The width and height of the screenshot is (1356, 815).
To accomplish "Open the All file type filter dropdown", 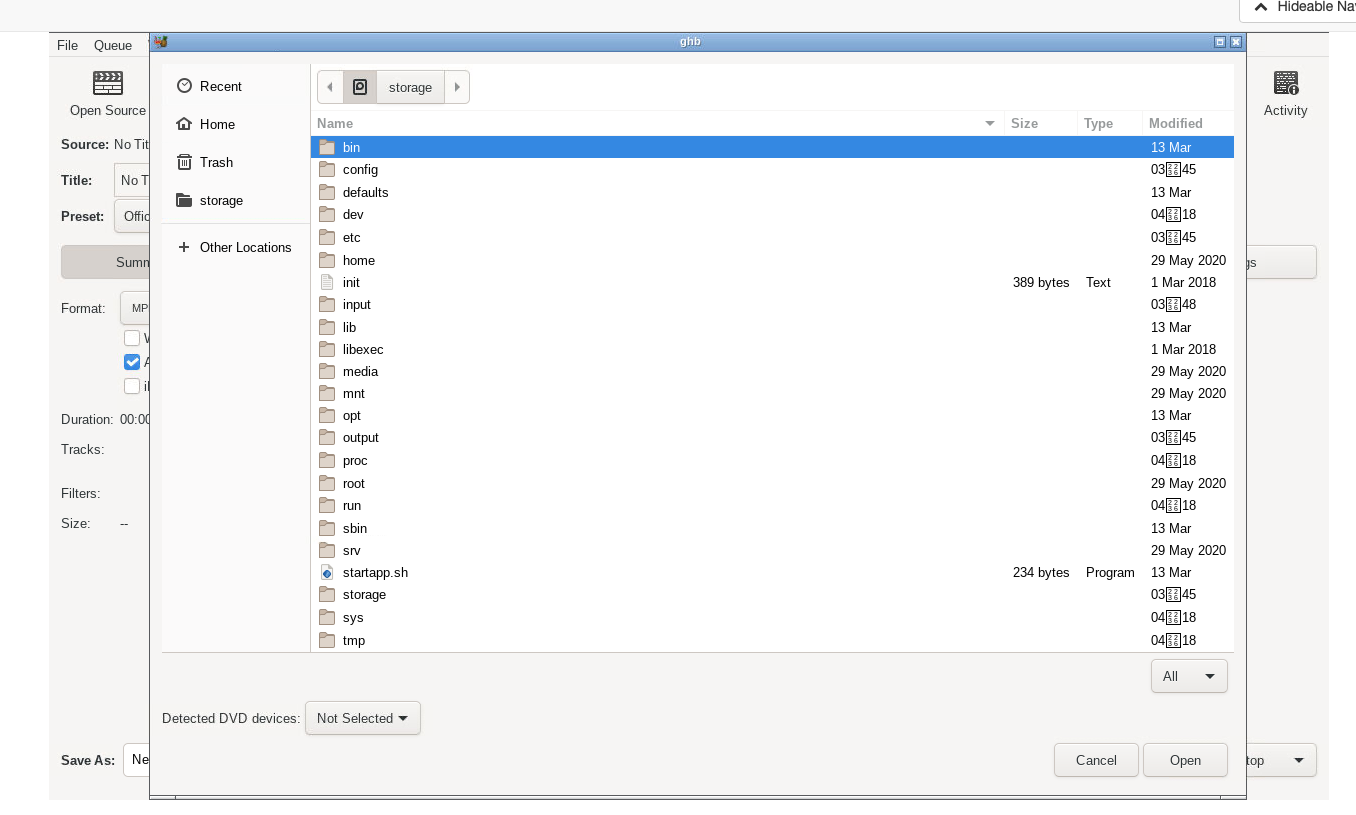I will pyautogui.click(x=1189, y=676).
